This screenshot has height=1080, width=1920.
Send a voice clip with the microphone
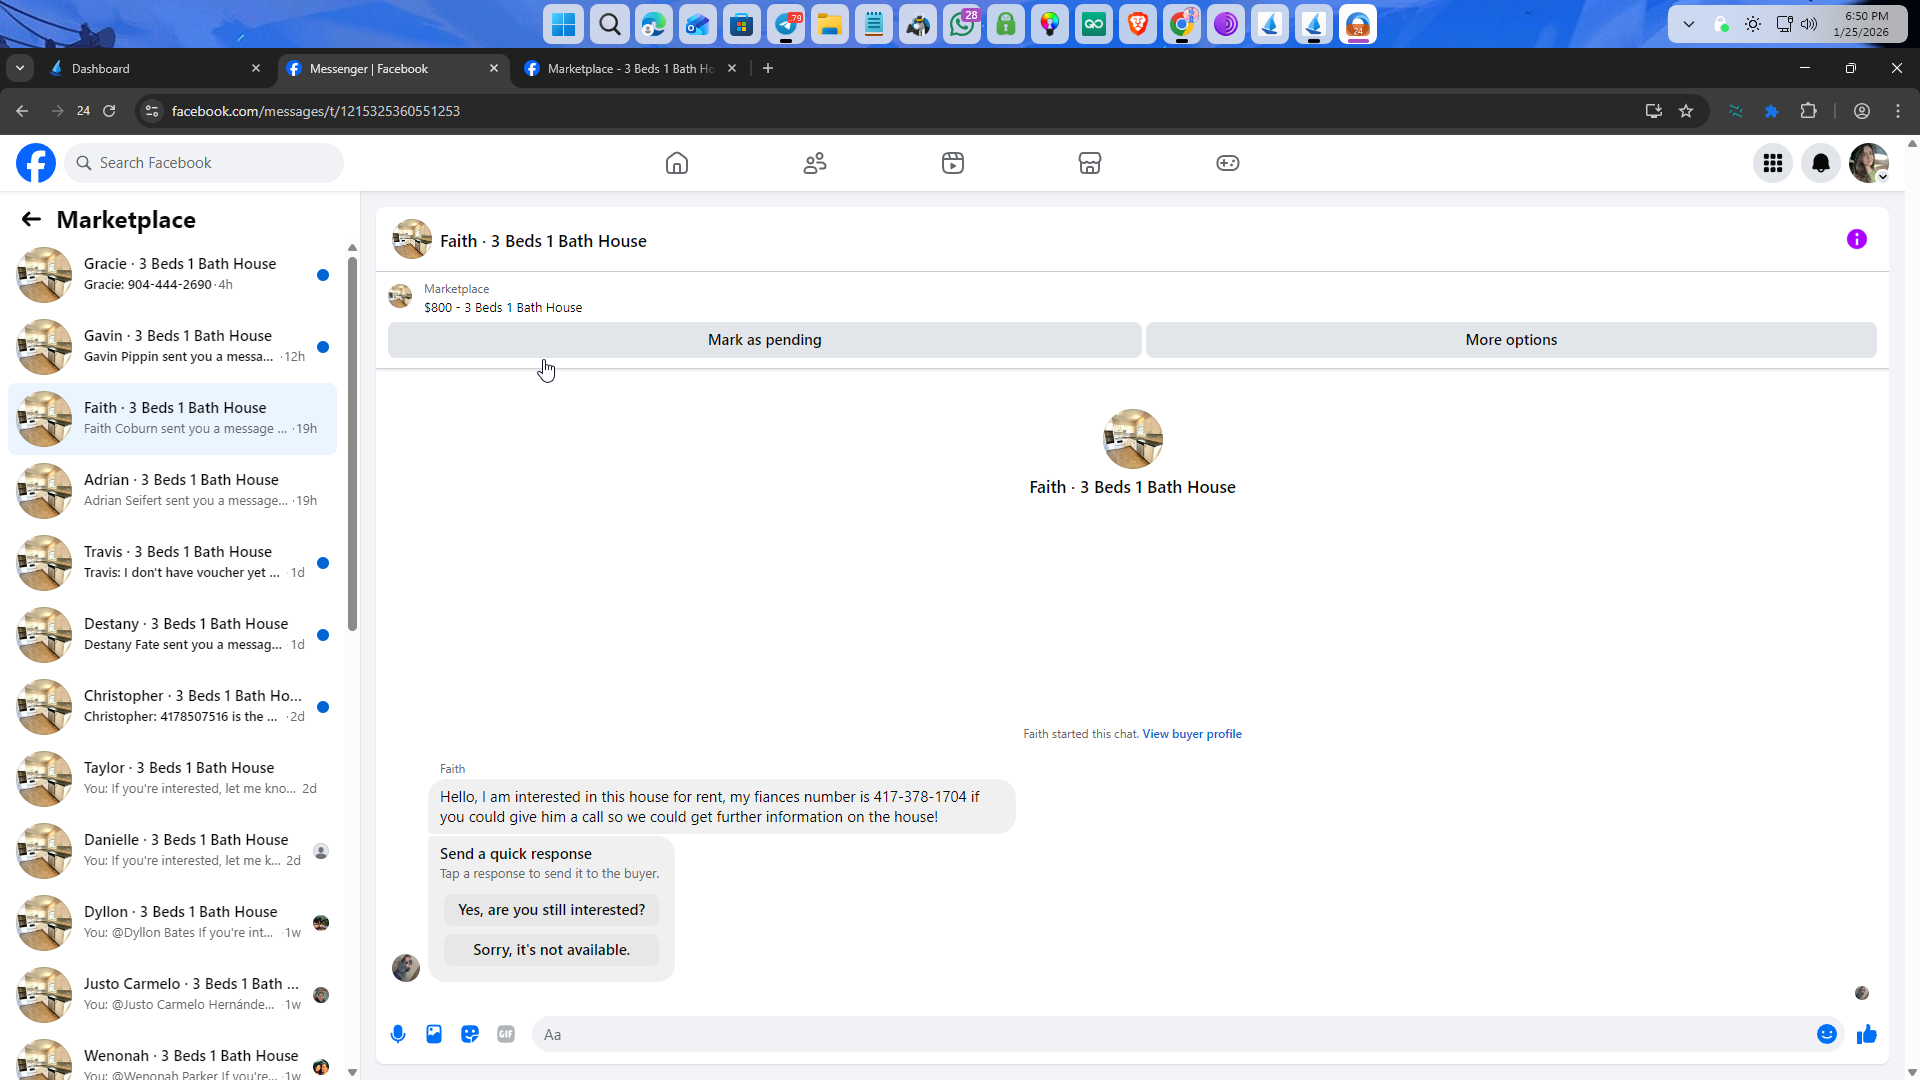point(398,1034)
